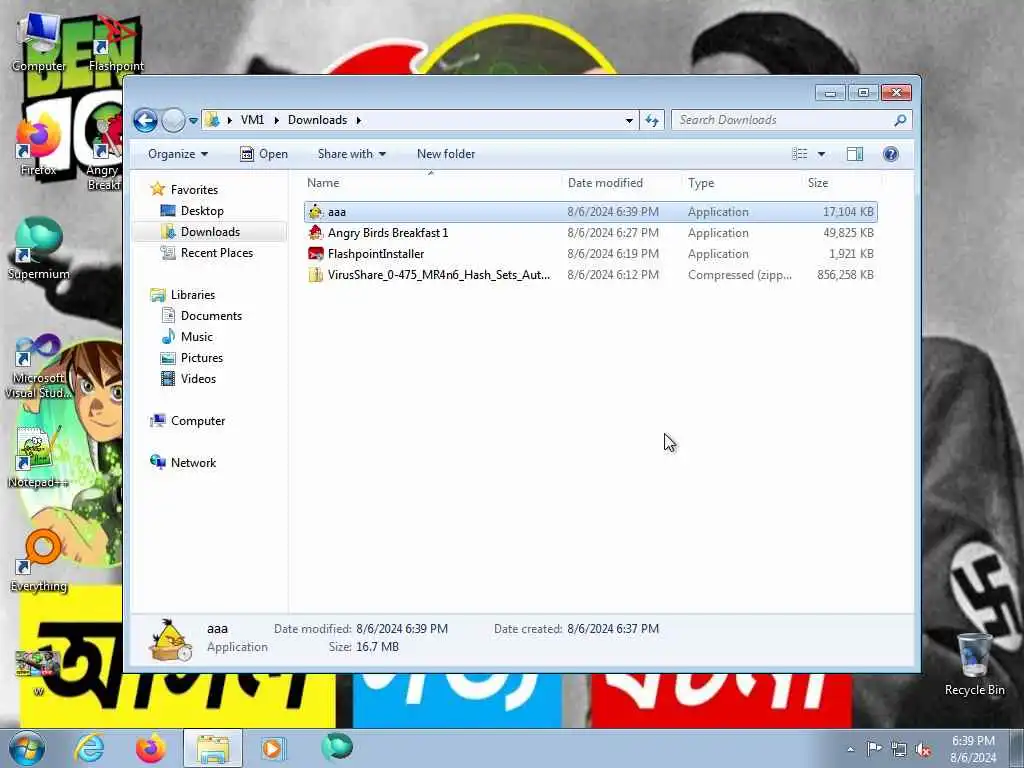Click the folder icon in the address bar

pyautogui.click(x=212, y=120)
